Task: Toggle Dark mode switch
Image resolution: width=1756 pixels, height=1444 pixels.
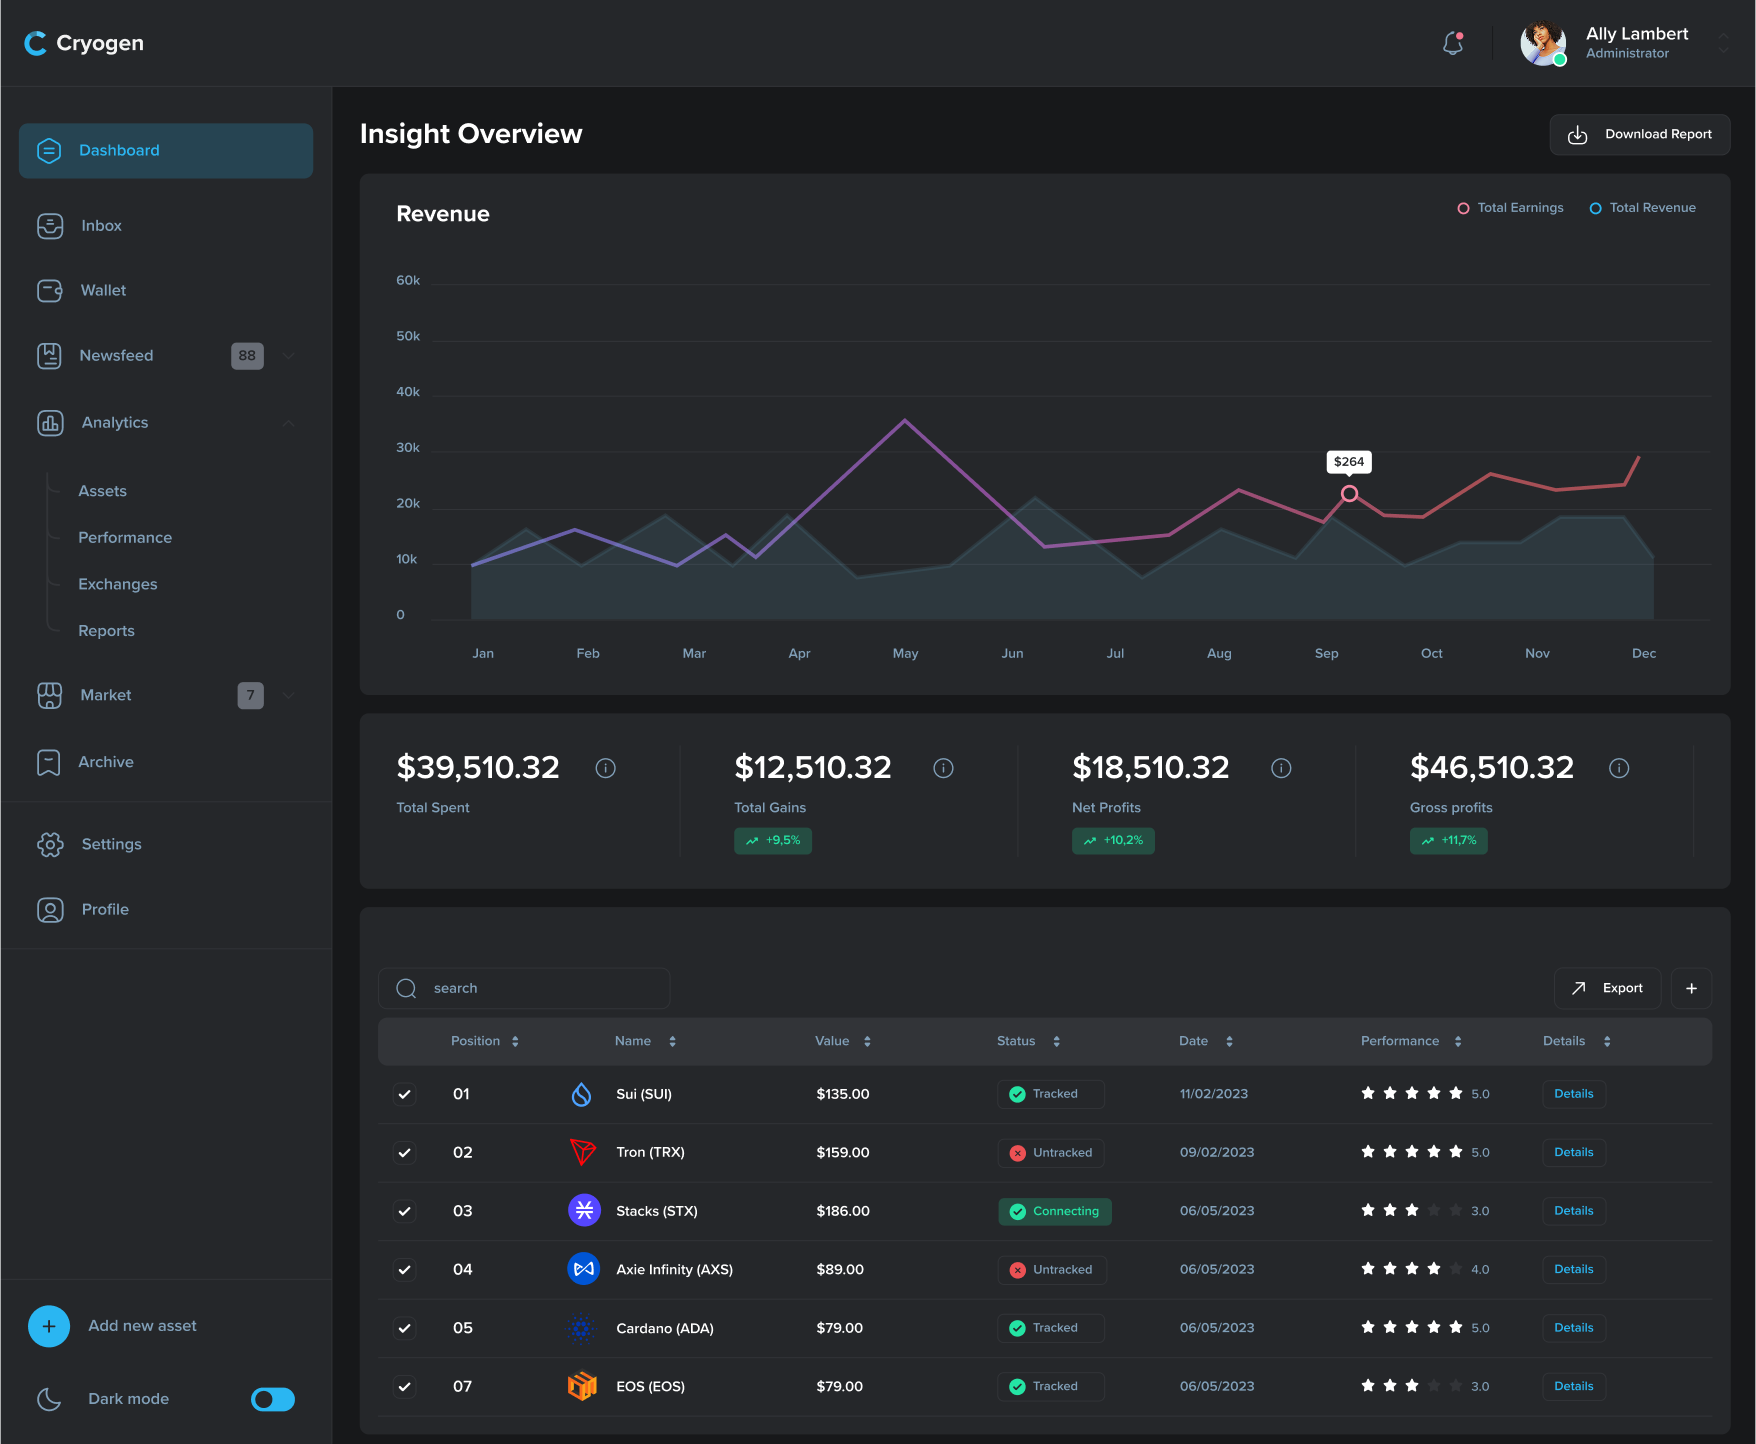Action: click(271, 1399)
